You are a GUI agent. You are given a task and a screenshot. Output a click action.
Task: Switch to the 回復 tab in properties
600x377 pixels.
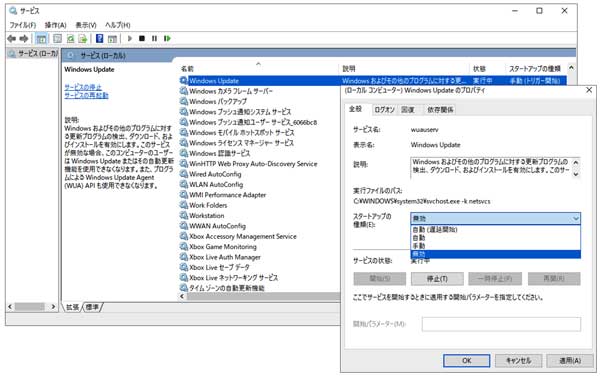click(408, 110)
